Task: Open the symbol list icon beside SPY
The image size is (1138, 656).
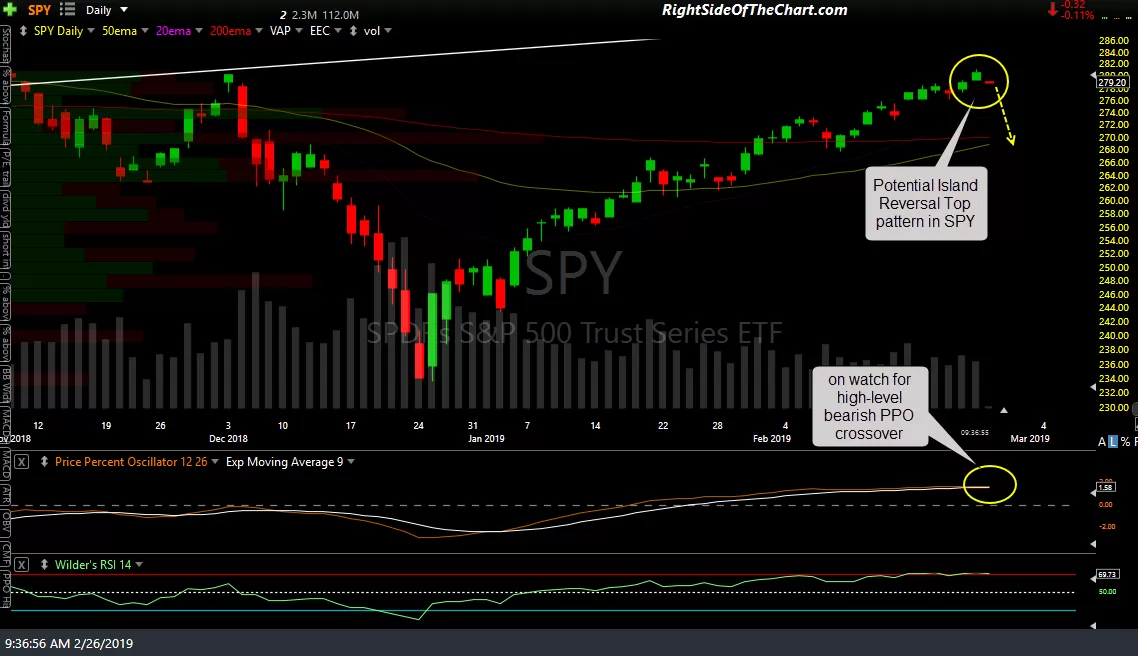Action: 67,9
